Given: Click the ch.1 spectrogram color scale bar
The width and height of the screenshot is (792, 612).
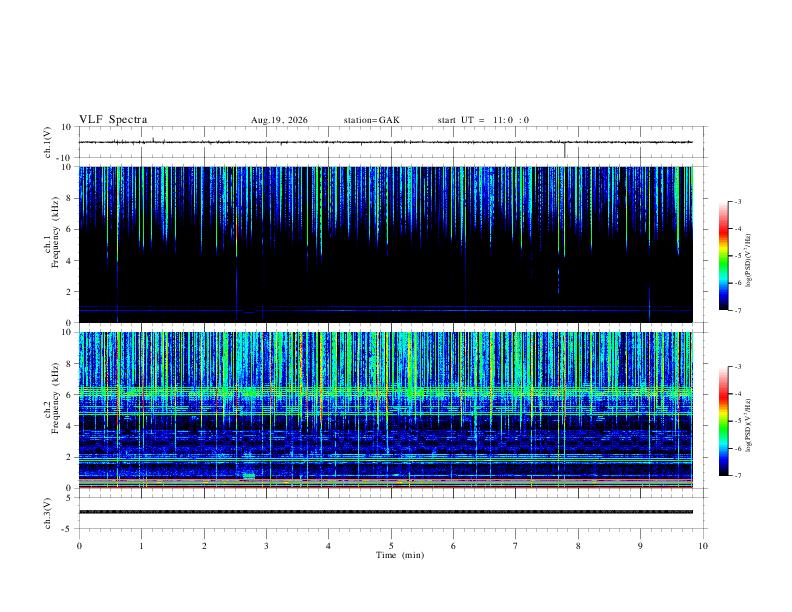Looking at the screenshot, I should pyautogui.click(x=723, y=256).
